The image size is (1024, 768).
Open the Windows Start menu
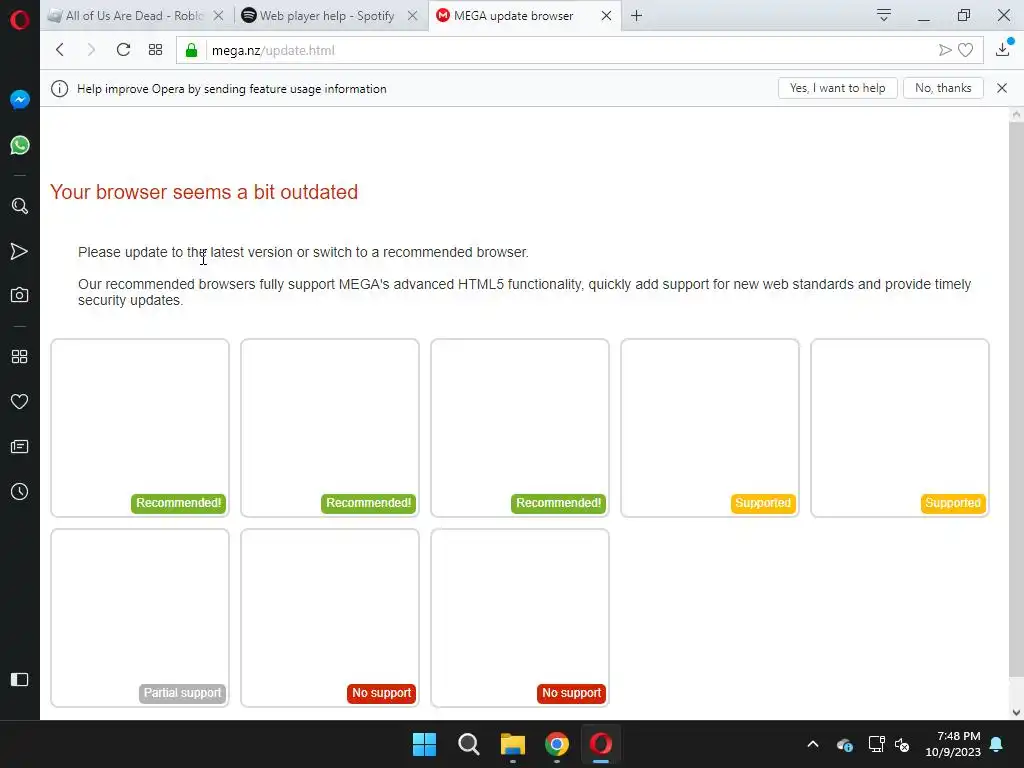tap(424, 744)
